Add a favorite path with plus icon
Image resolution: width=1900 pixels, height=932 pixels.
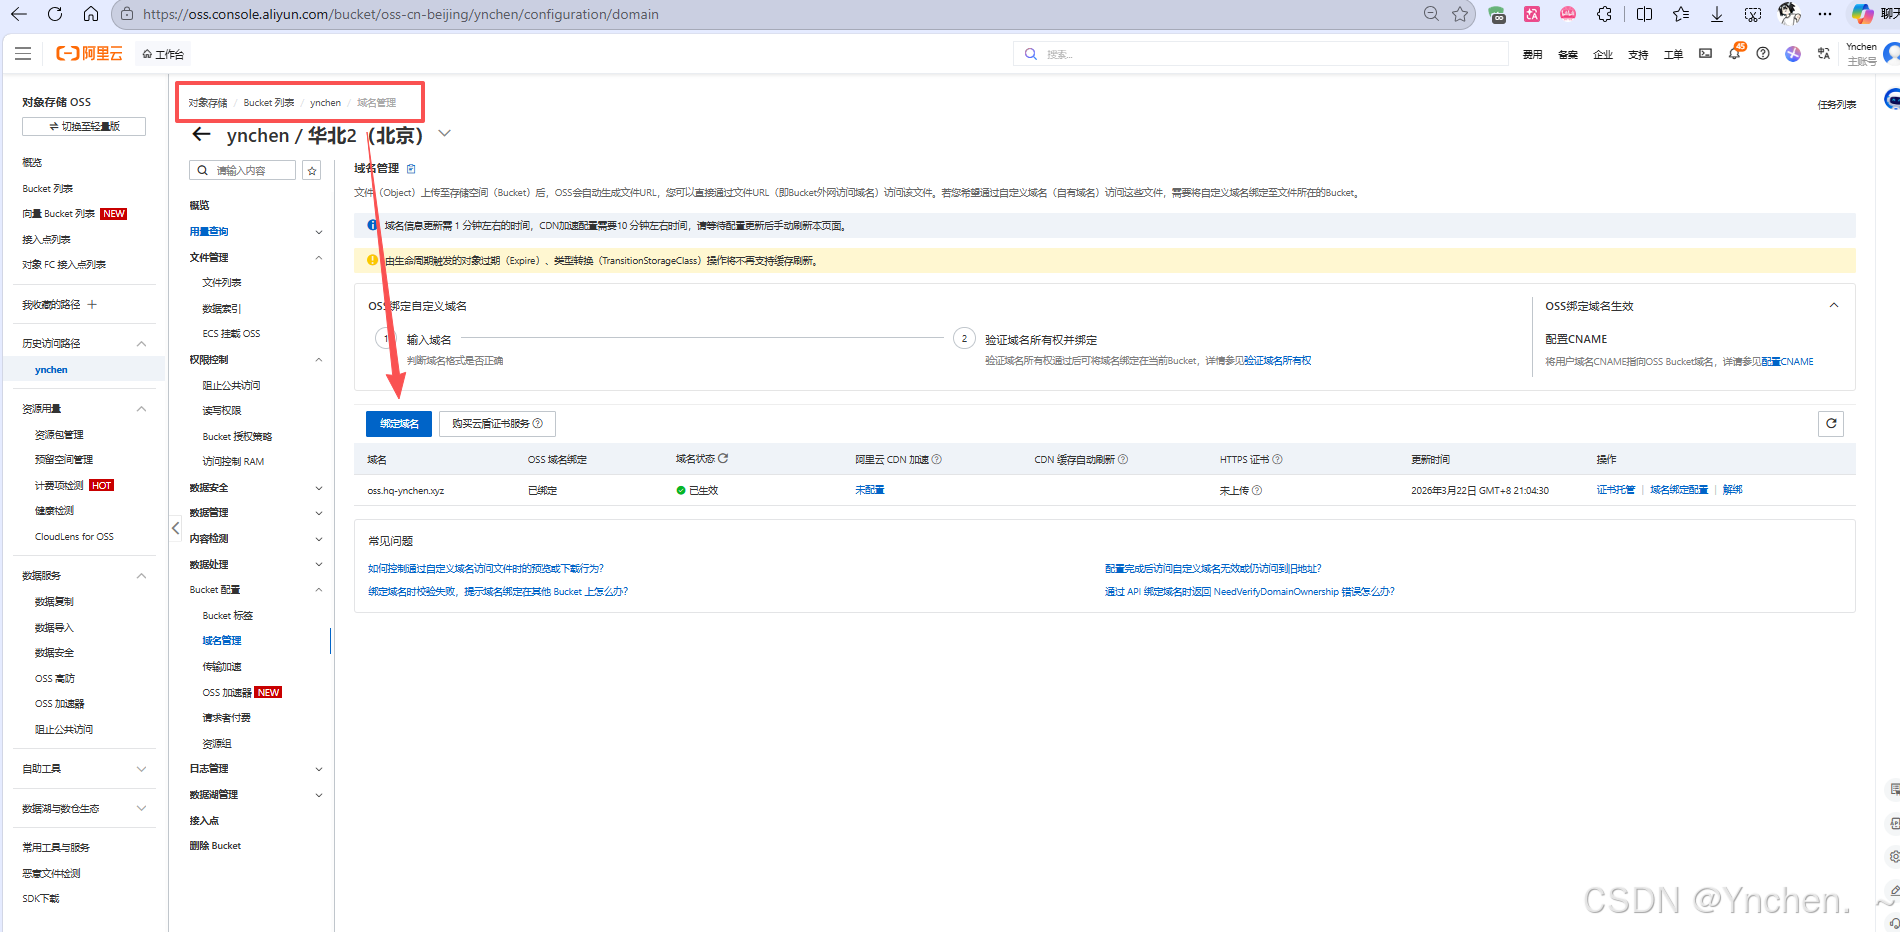pyautogui.click(x=92, y=304)
